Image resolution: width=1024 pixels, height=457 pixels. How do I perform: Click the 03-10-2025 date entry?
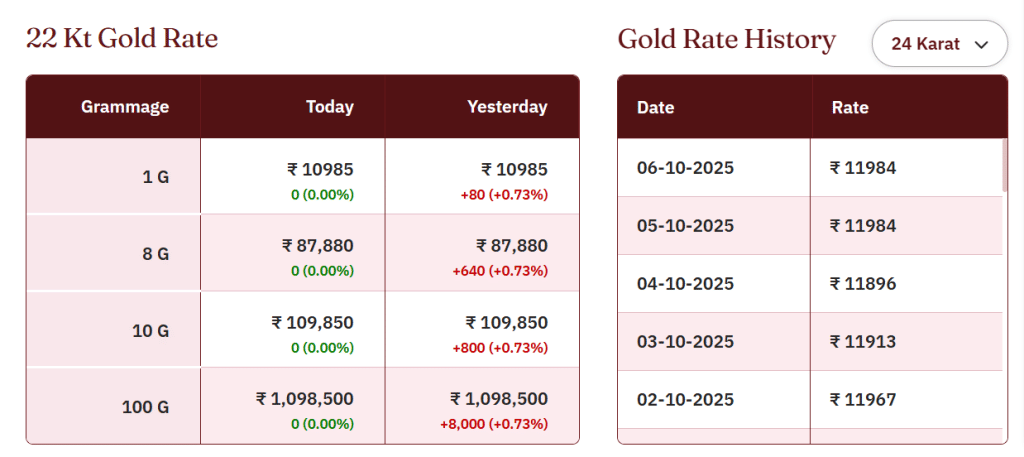(x=685, y=342)
